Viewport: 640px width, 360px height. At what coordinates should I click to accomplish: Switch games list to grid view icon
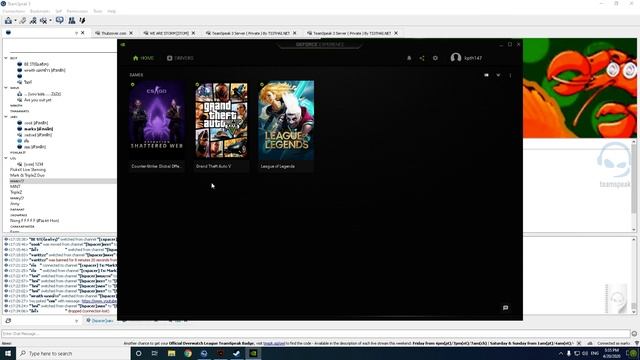[x=486, y=75]
